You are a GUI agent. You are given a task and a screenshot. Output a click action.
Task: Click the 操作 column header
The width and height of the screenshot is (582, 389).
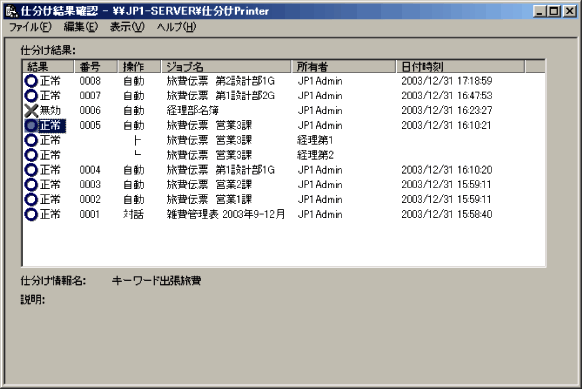(x=140, y=67)
